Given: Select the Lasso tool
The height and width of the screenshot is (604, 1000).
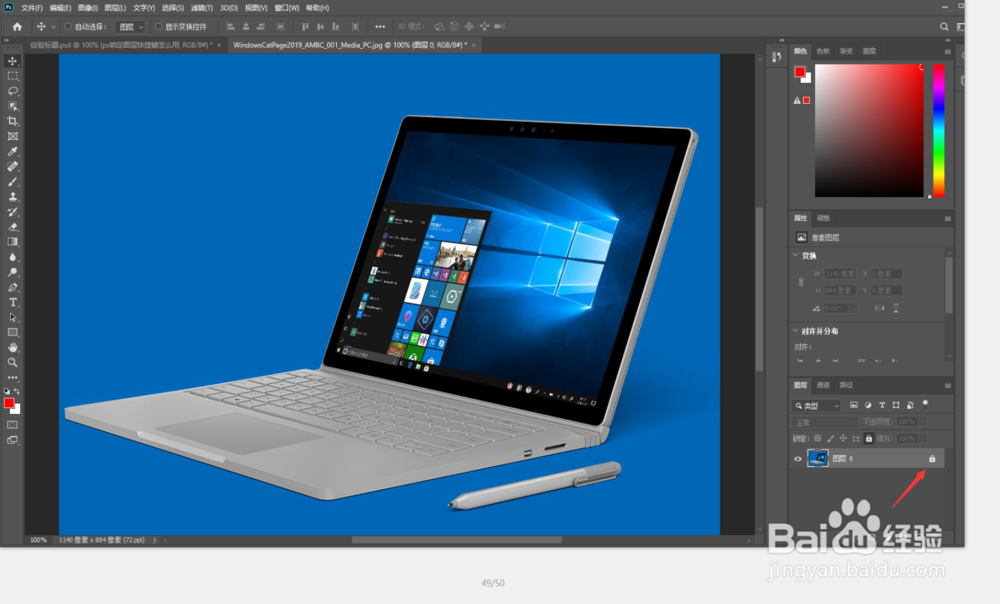Looking at the screenshot, I should tap(12, 91).
